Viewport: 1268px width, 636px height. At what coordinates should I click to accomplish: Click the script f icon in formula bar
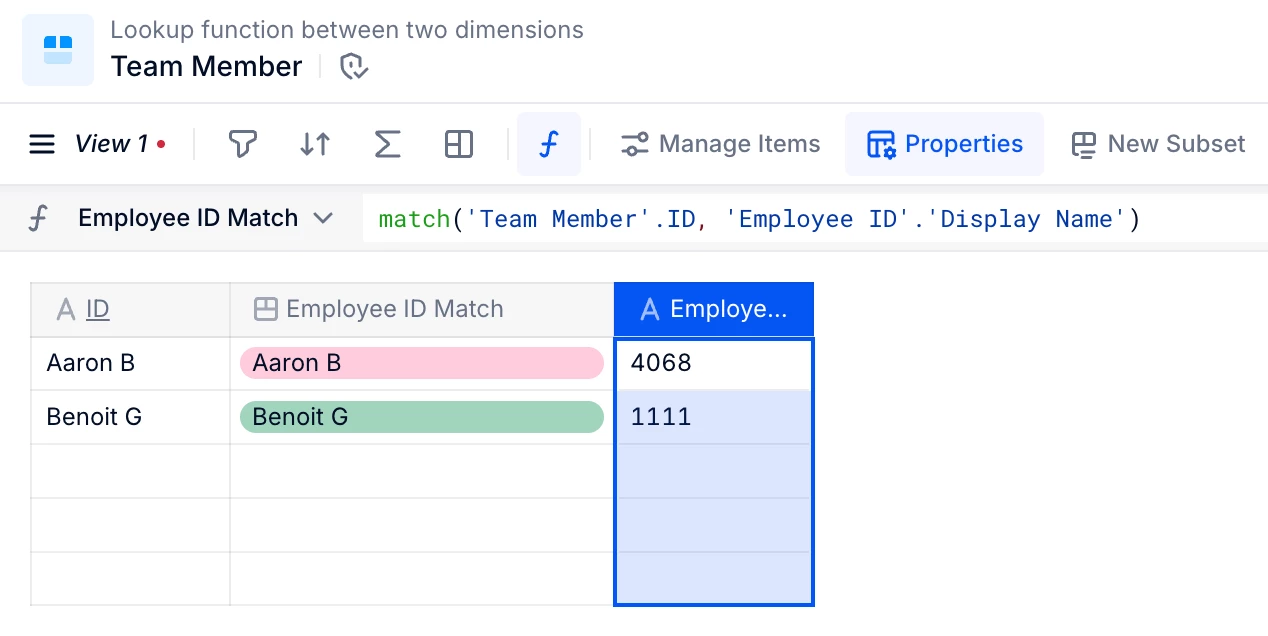pyautogui.click(x=38, y=218)
